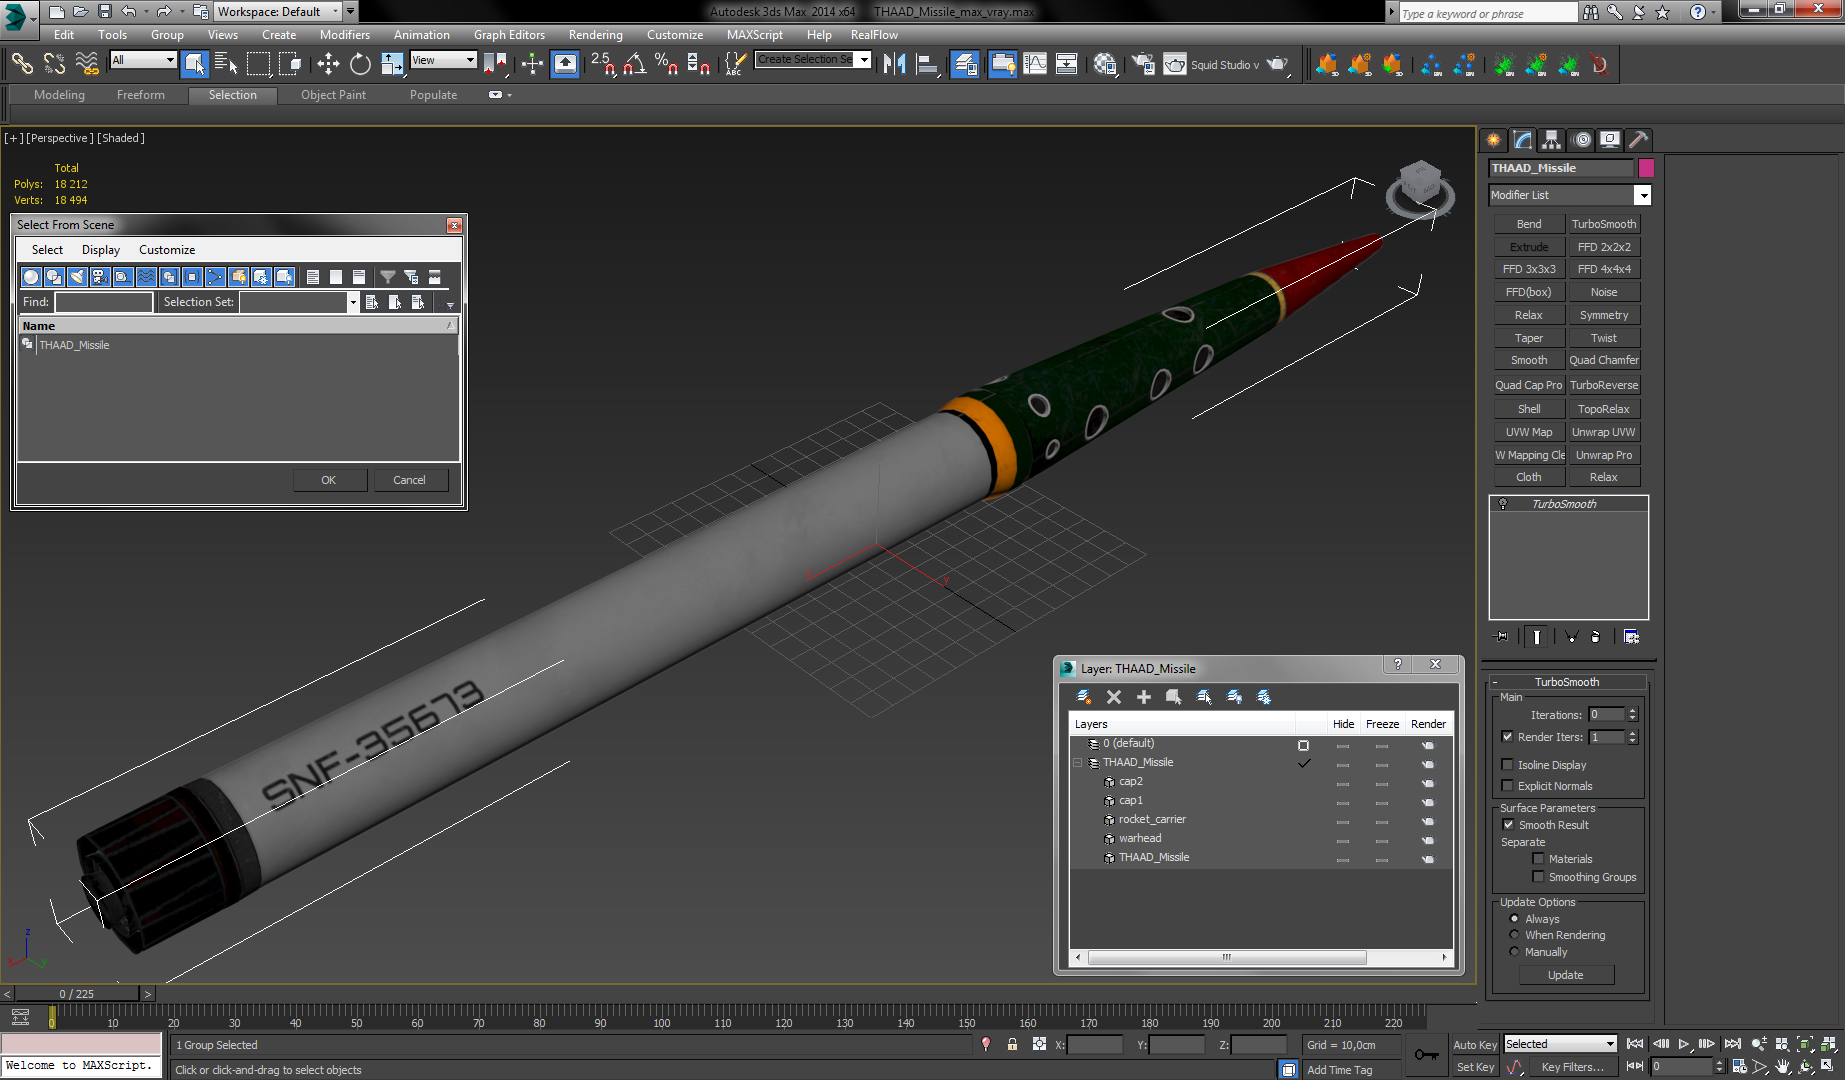The image size is (1845, 1080).
Task: Open Selection Set dropdown in Select From Scene
Action: coord(299,302)
